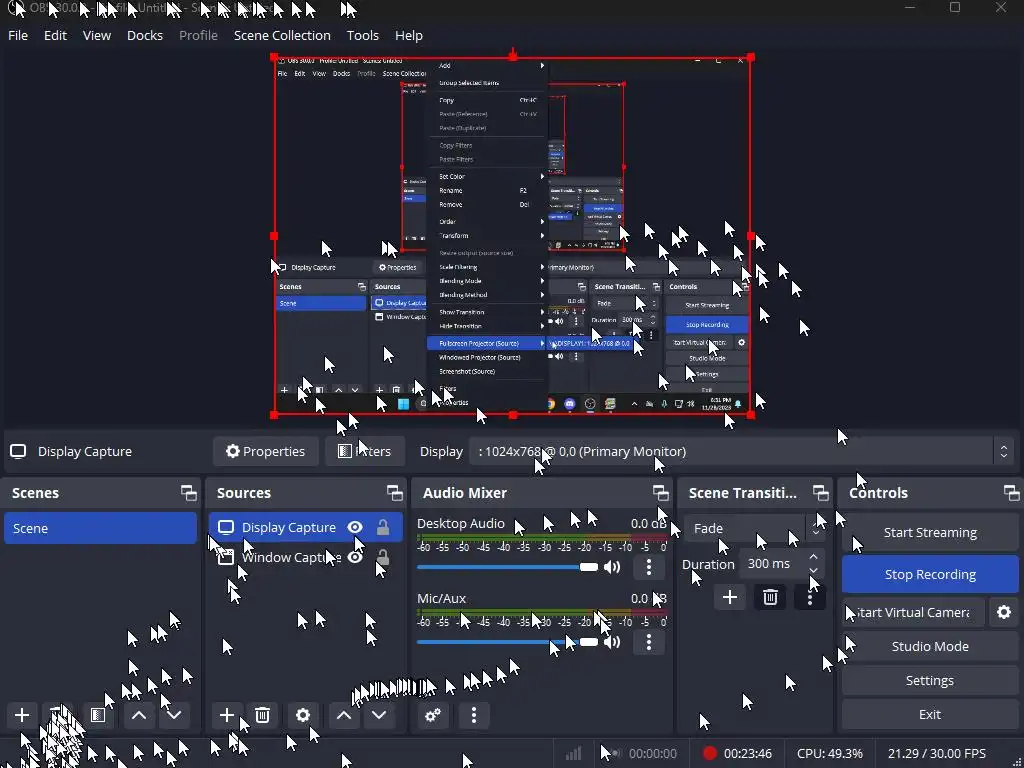Open the Tools menu
Viewport: 1024px width, 768px height.
[362, 35]
